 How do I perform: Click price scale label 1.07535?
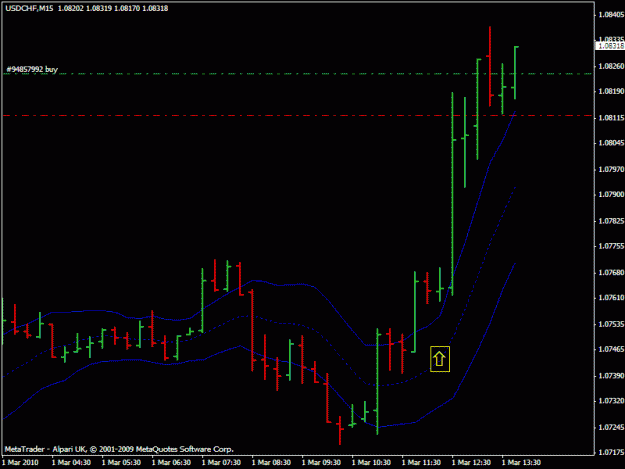[611, 324]
